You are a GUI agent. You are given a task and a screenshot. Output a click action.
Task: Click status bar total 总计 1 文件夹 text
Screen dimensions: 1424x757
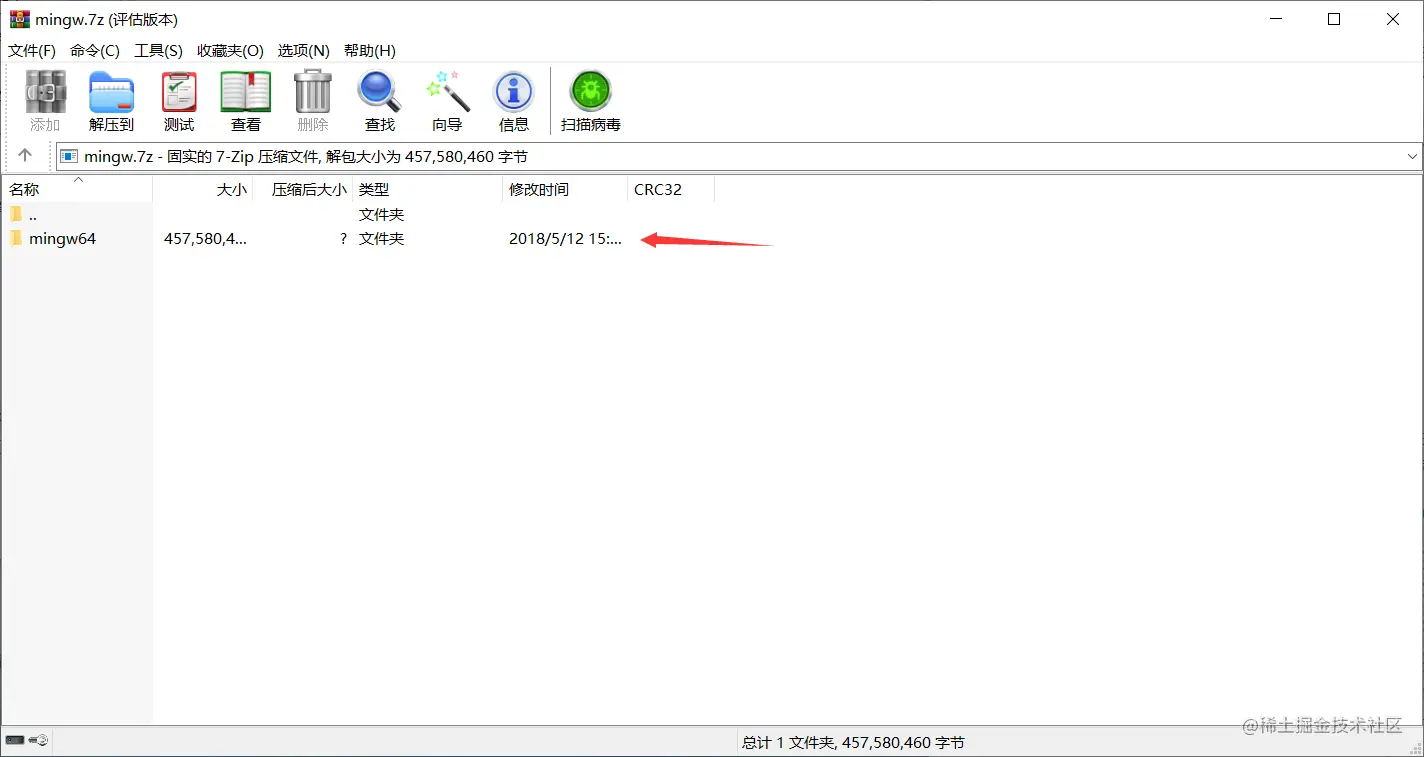(853, 742)
